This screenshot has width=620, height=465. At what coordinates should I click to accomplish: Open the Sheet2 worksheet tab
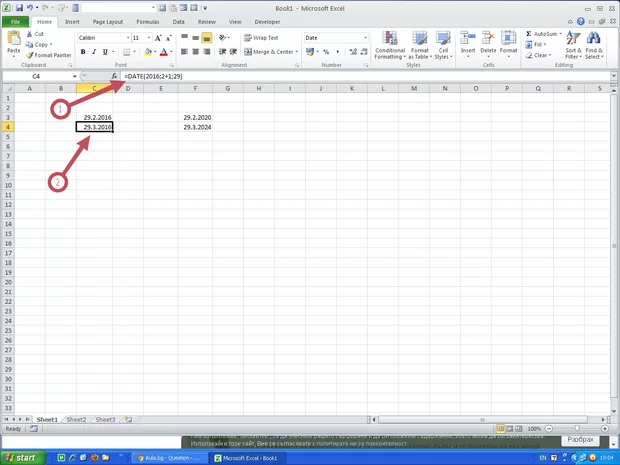76,420
